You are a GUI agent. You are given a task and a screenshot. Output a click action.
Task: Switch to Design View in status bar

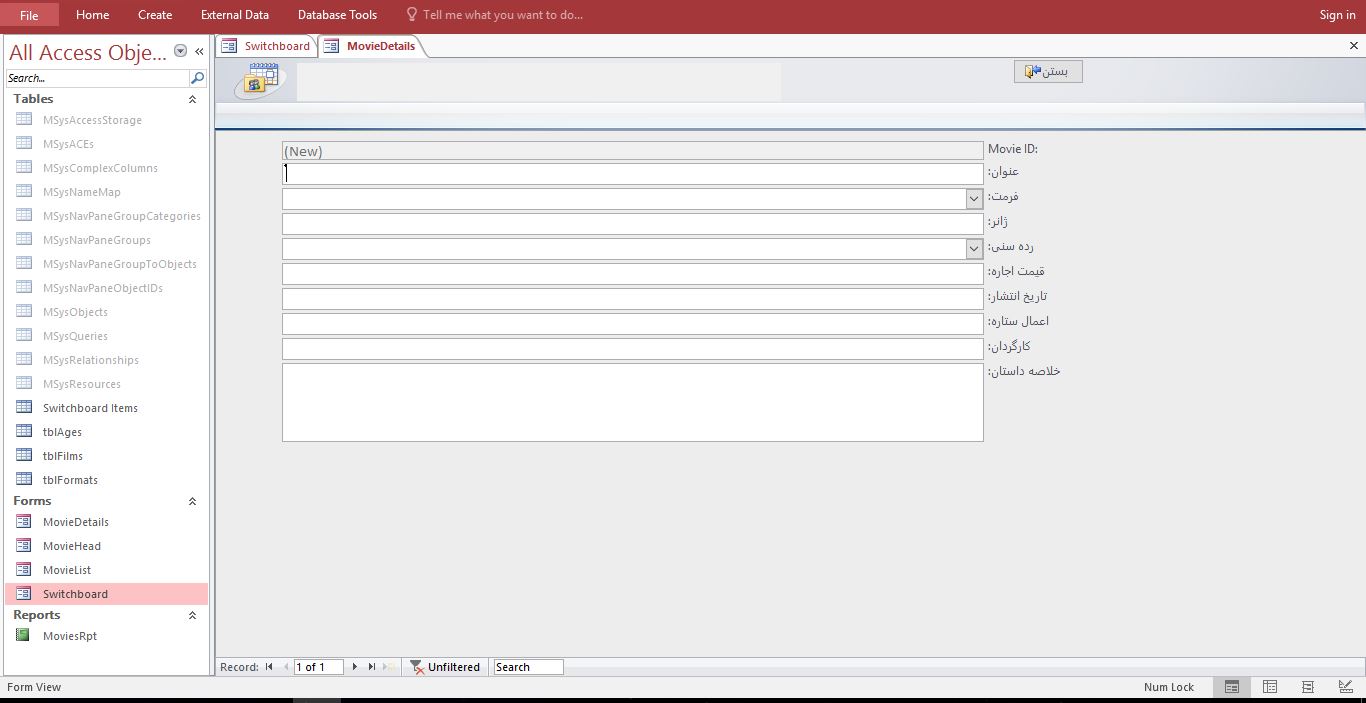1345,687
